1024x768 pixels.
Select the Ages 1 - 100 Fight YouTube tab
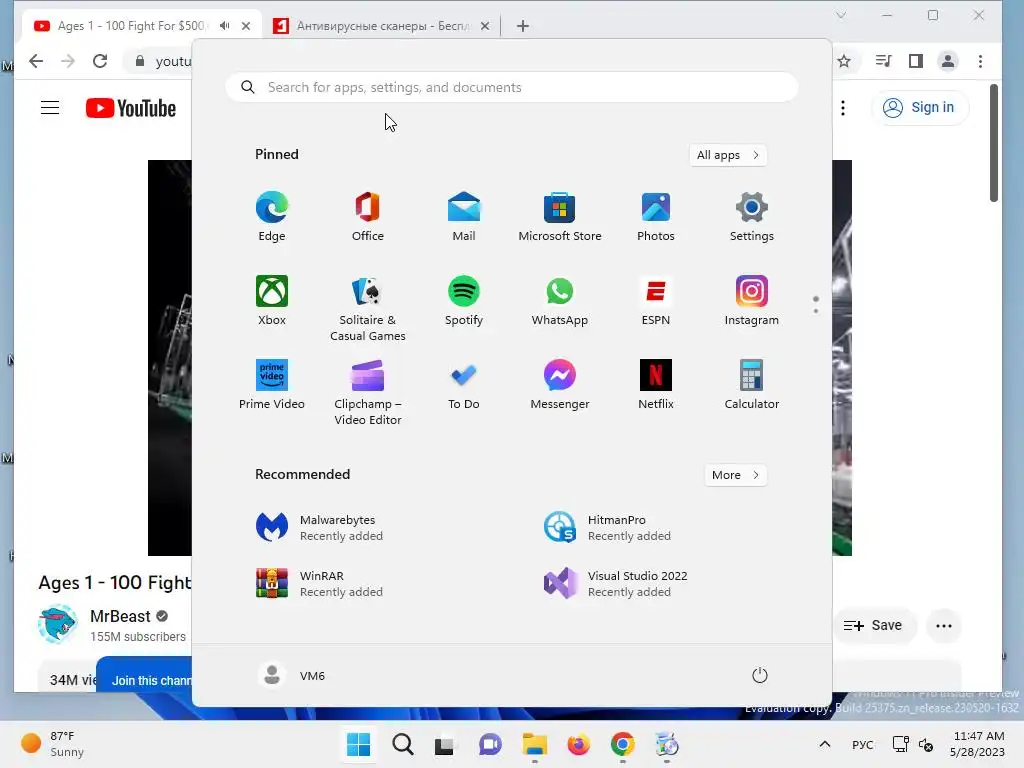(131, 25)
